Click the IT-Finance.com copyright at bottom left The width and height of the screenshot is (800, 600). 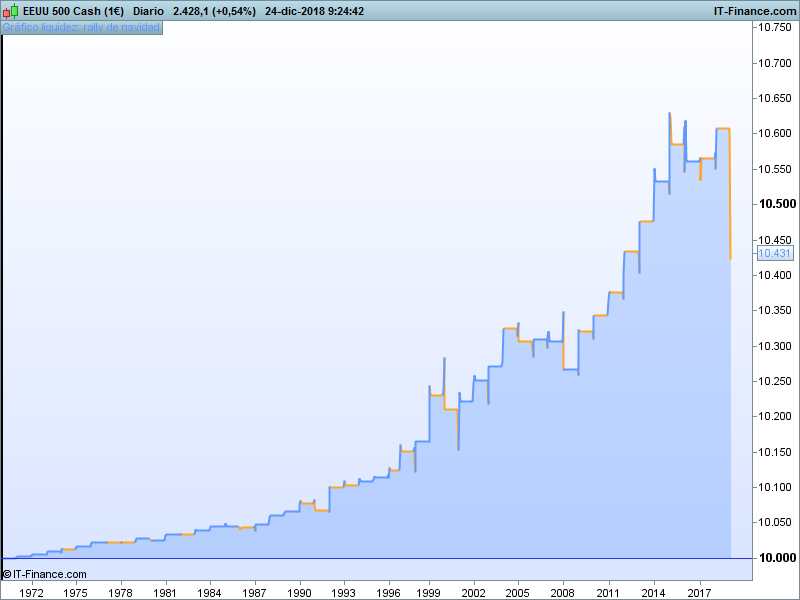[x=45, y=574]
